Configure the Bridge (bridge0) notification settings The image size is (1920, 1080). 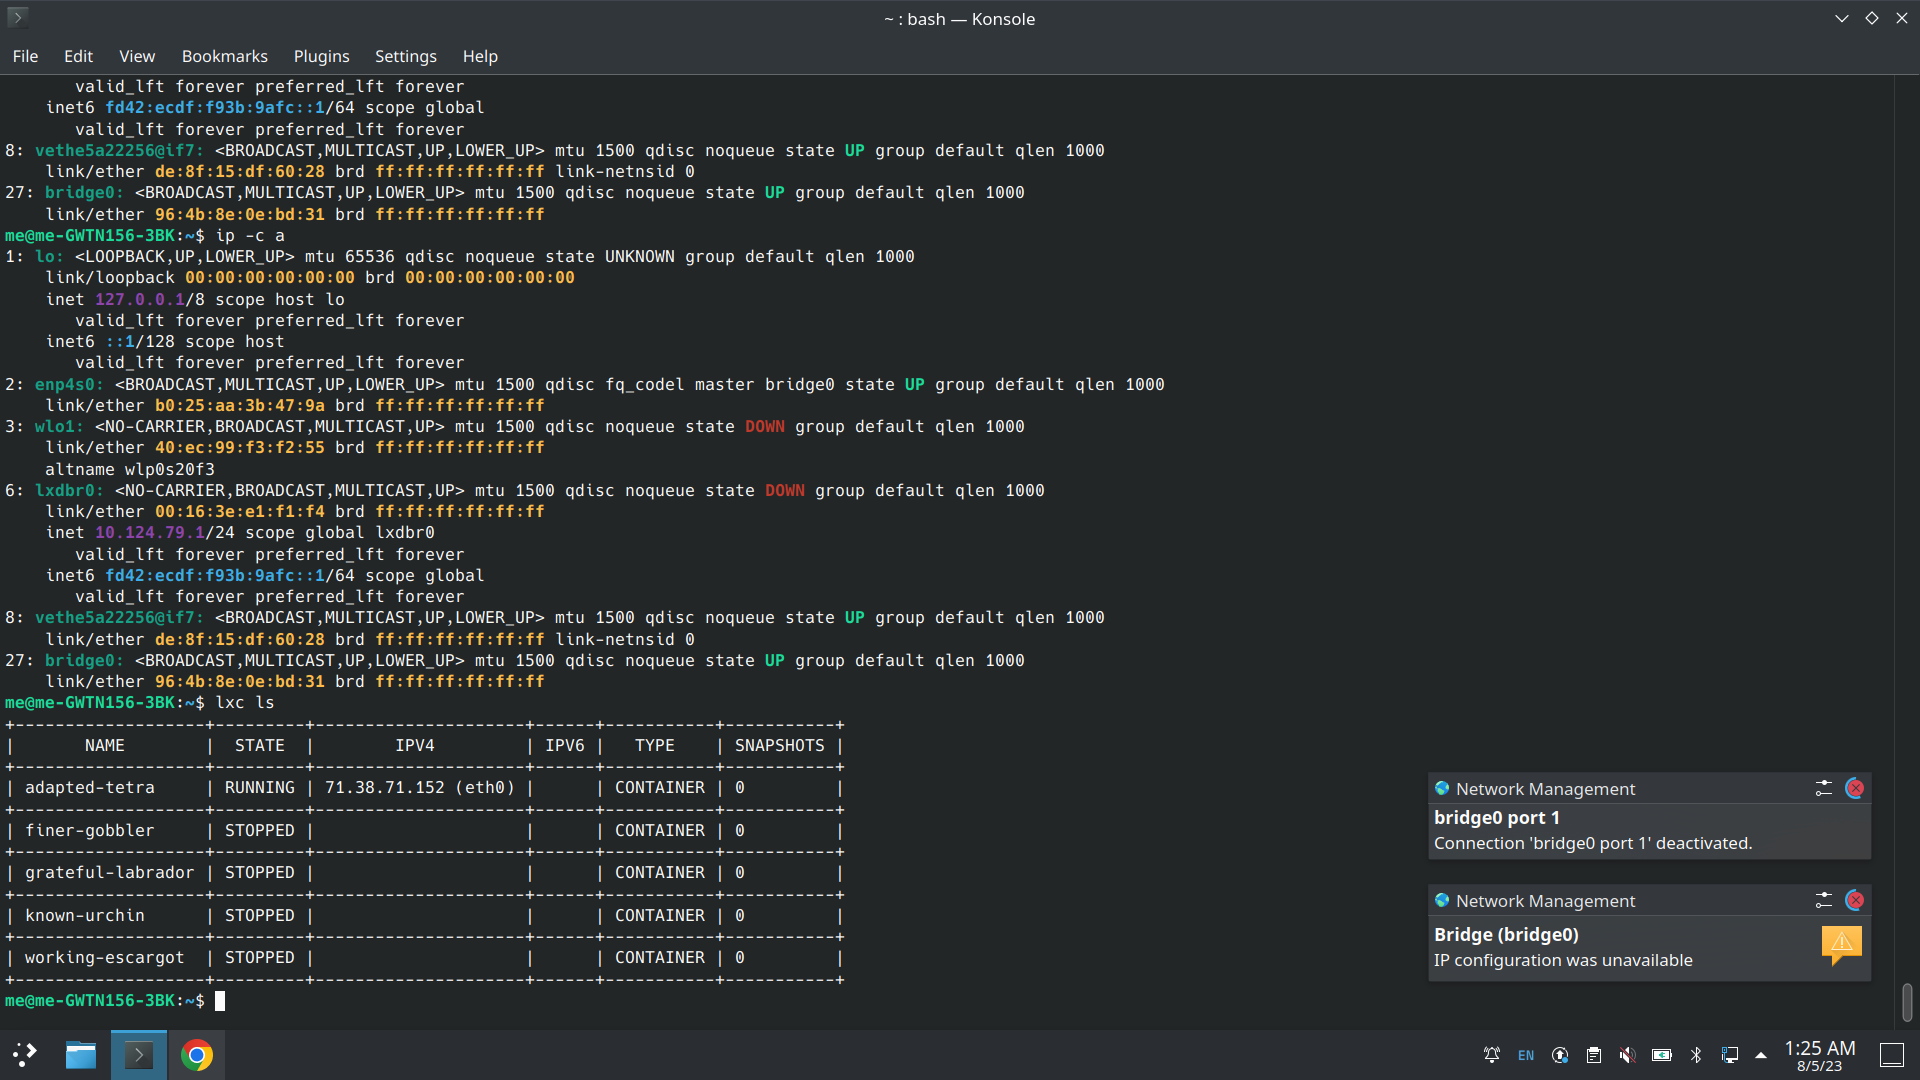click(x=1823, y=900)
